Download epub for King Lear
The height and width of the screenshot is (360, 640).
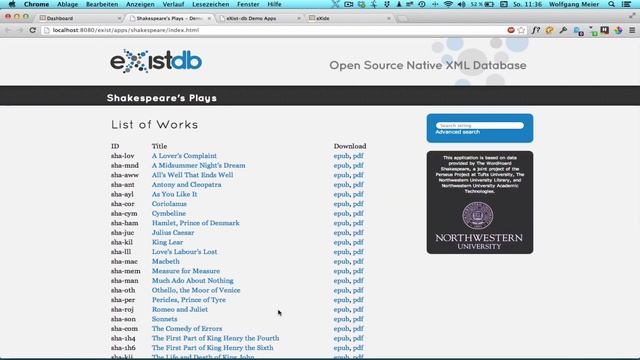click(x=341, y=242)
